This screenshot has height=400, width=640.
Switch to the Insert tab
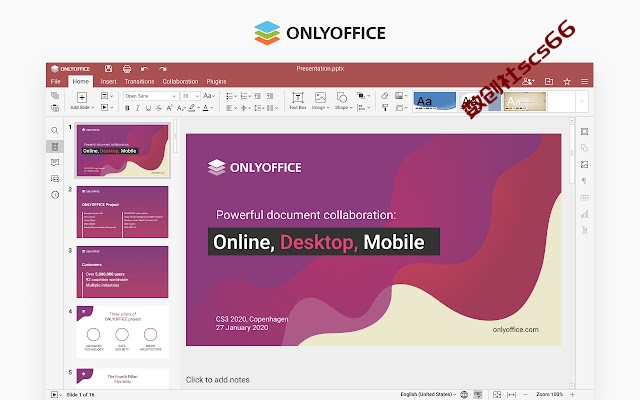click(x=109, y=82)
